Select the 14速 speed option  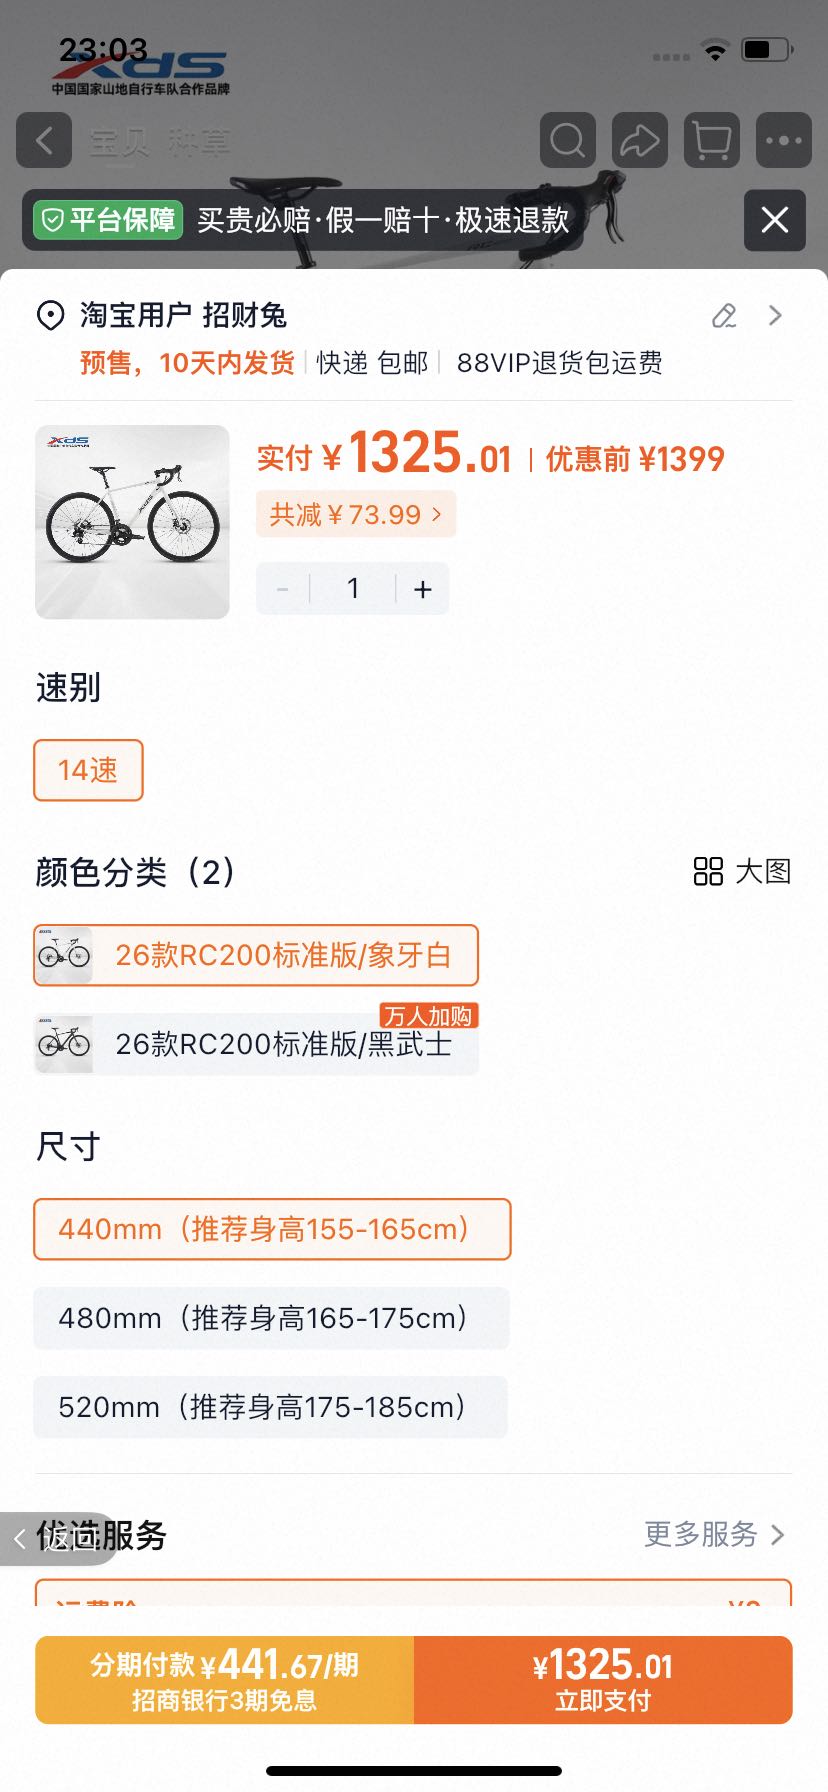point(88,770)
